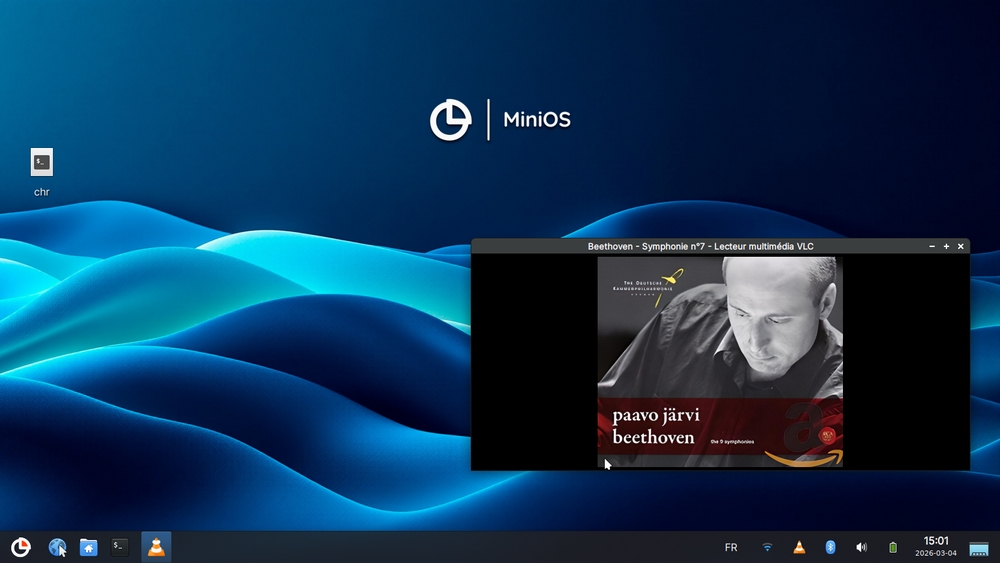Click the show desktop button
1000x563 pixels.
979,547
